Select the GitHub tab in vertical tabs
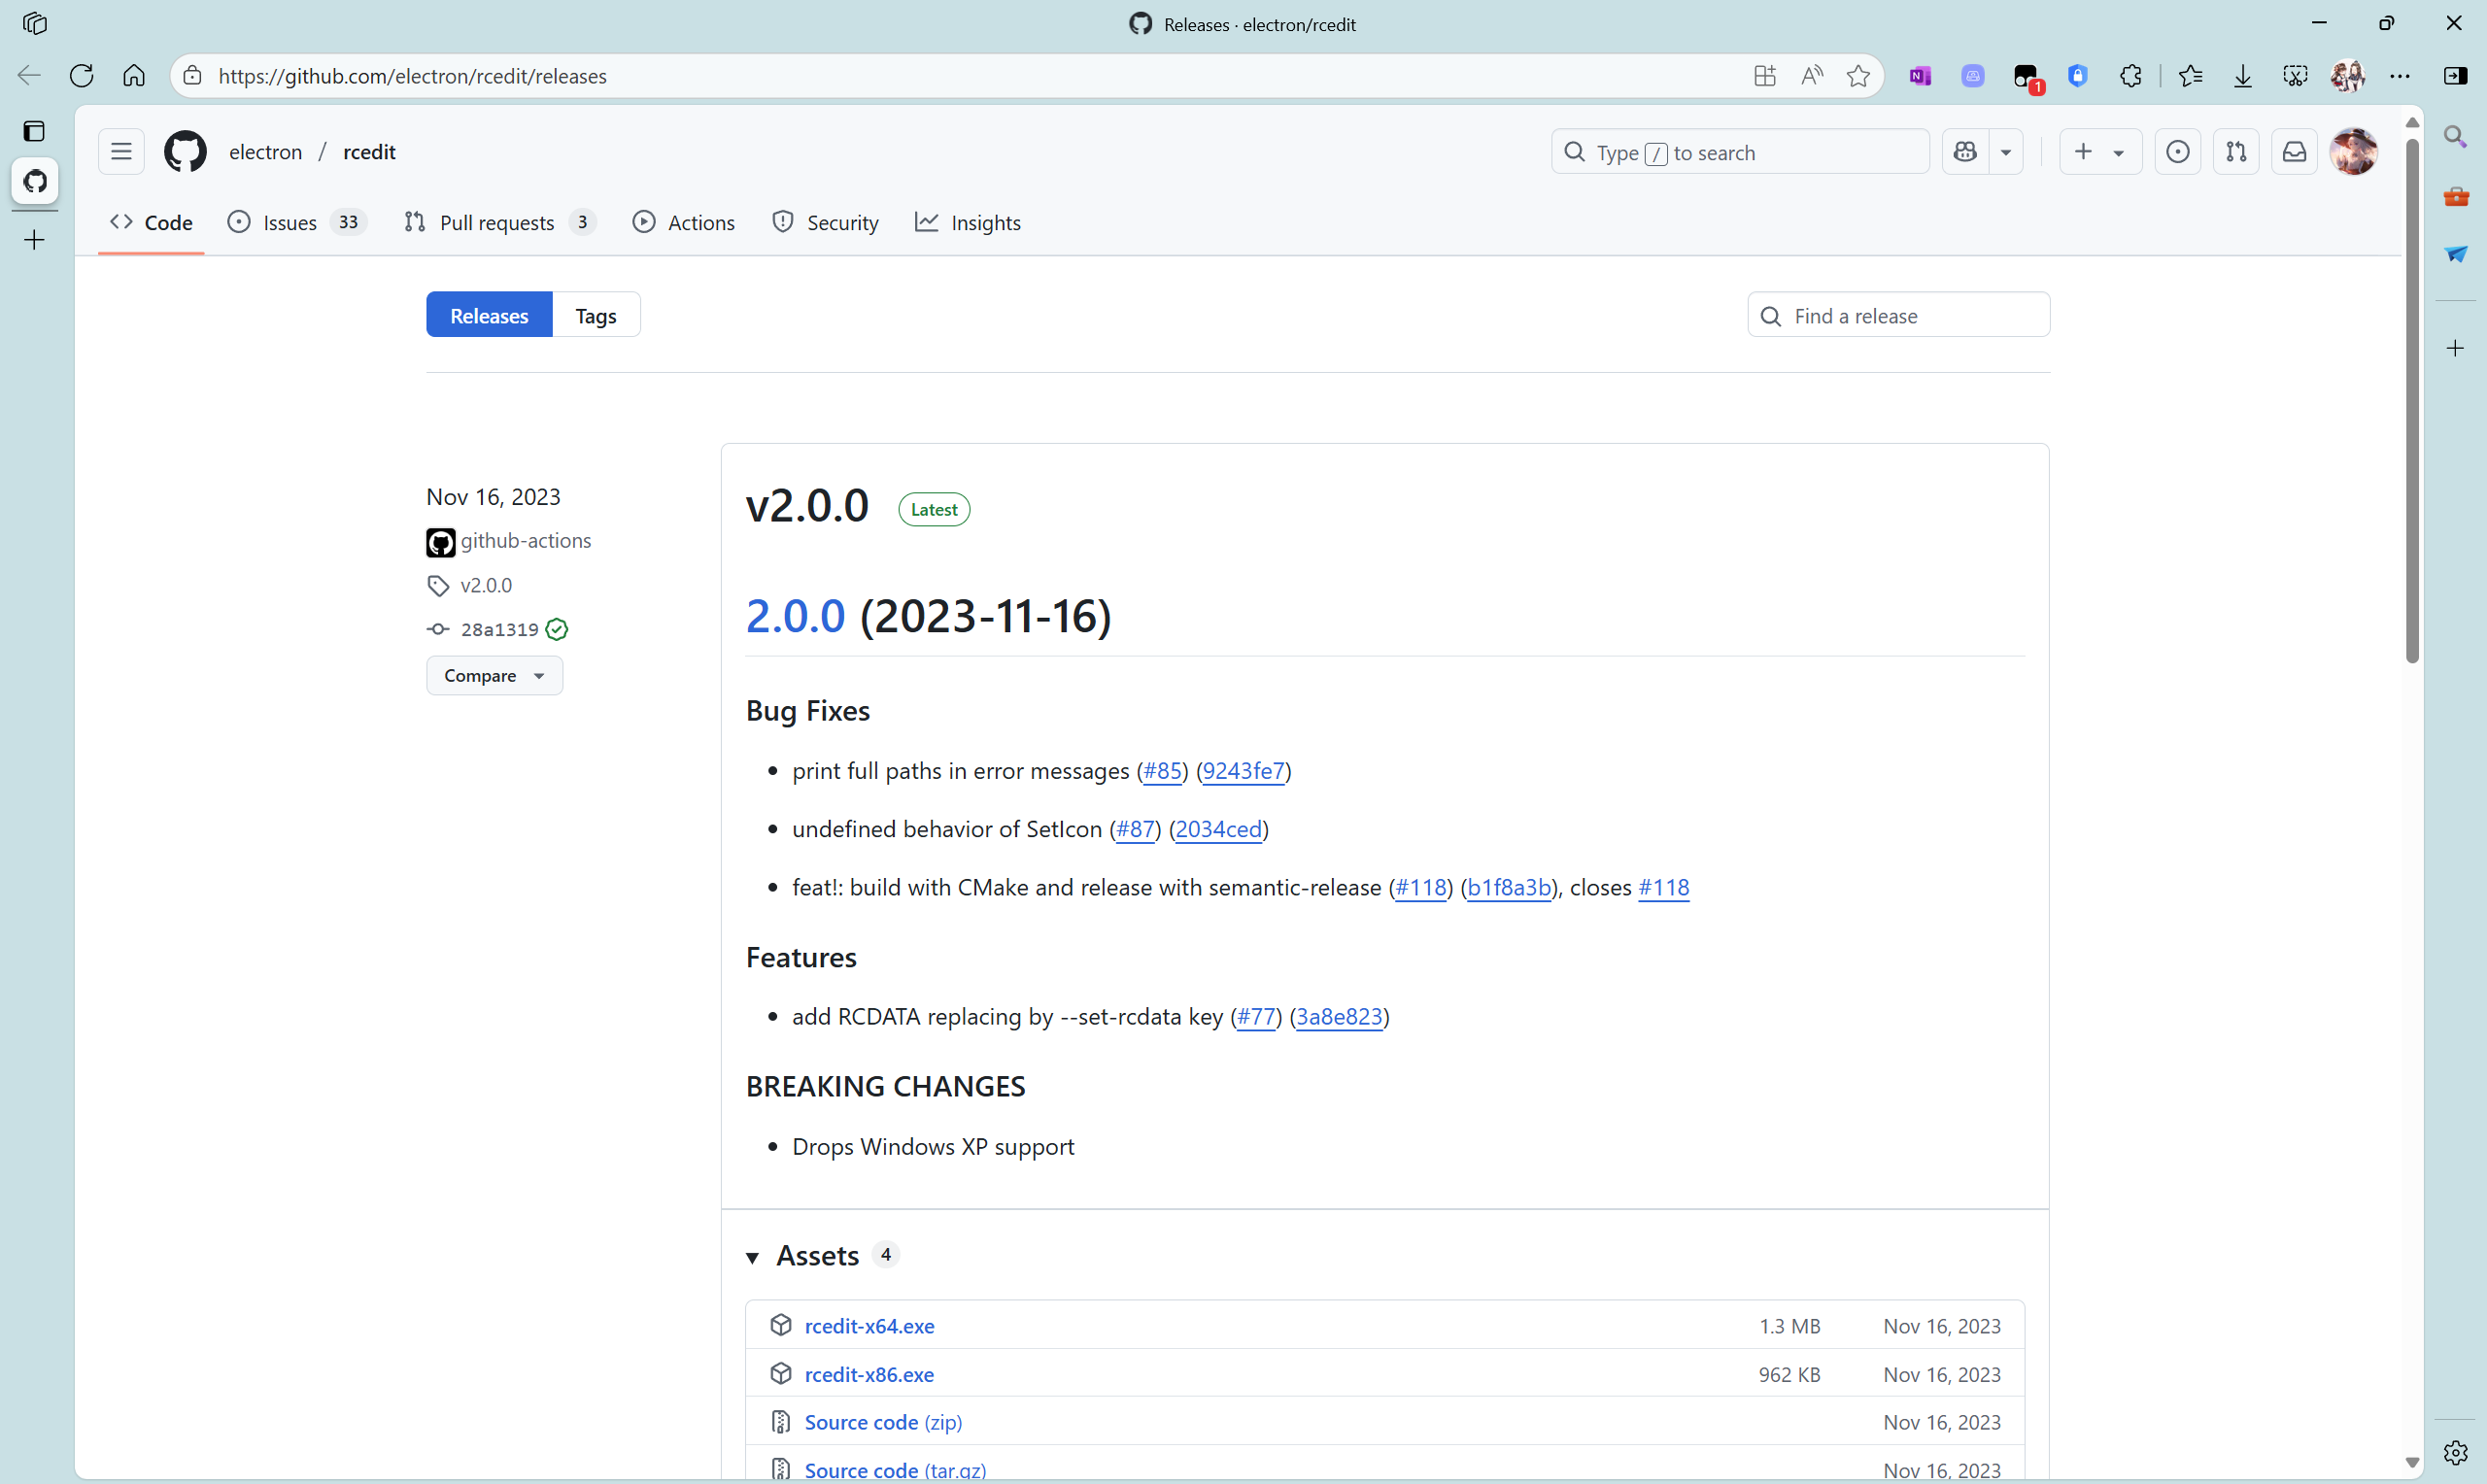This screenshot has height=1484, width=2487. [x=35, y=181]
